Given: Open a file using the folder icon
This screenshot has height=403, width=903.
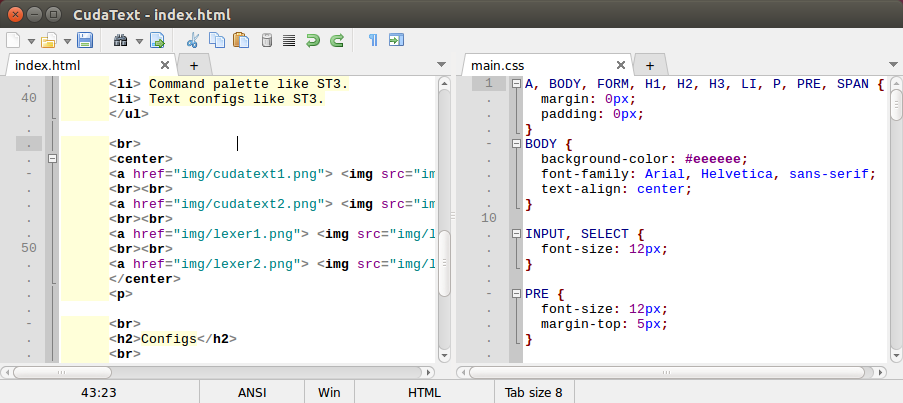Looking at the screenshot, I should pos(49,40).
